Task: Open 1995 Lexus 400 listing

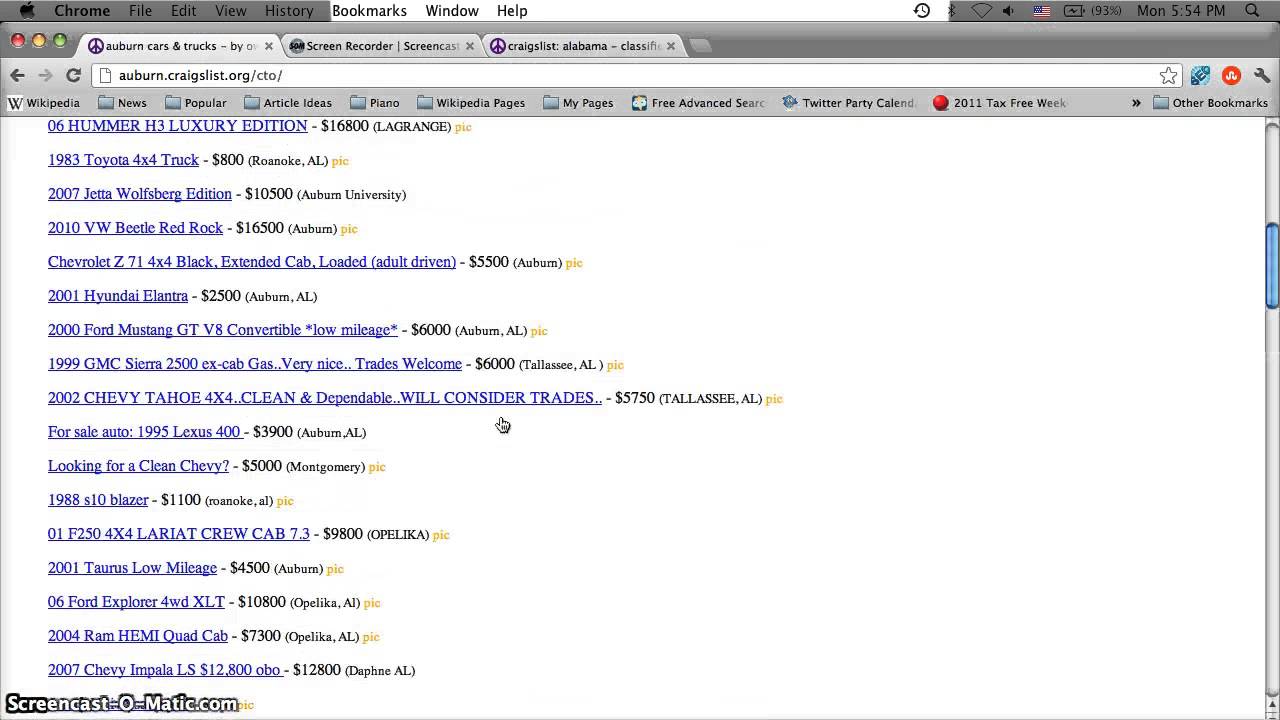Action: [145, 432]
